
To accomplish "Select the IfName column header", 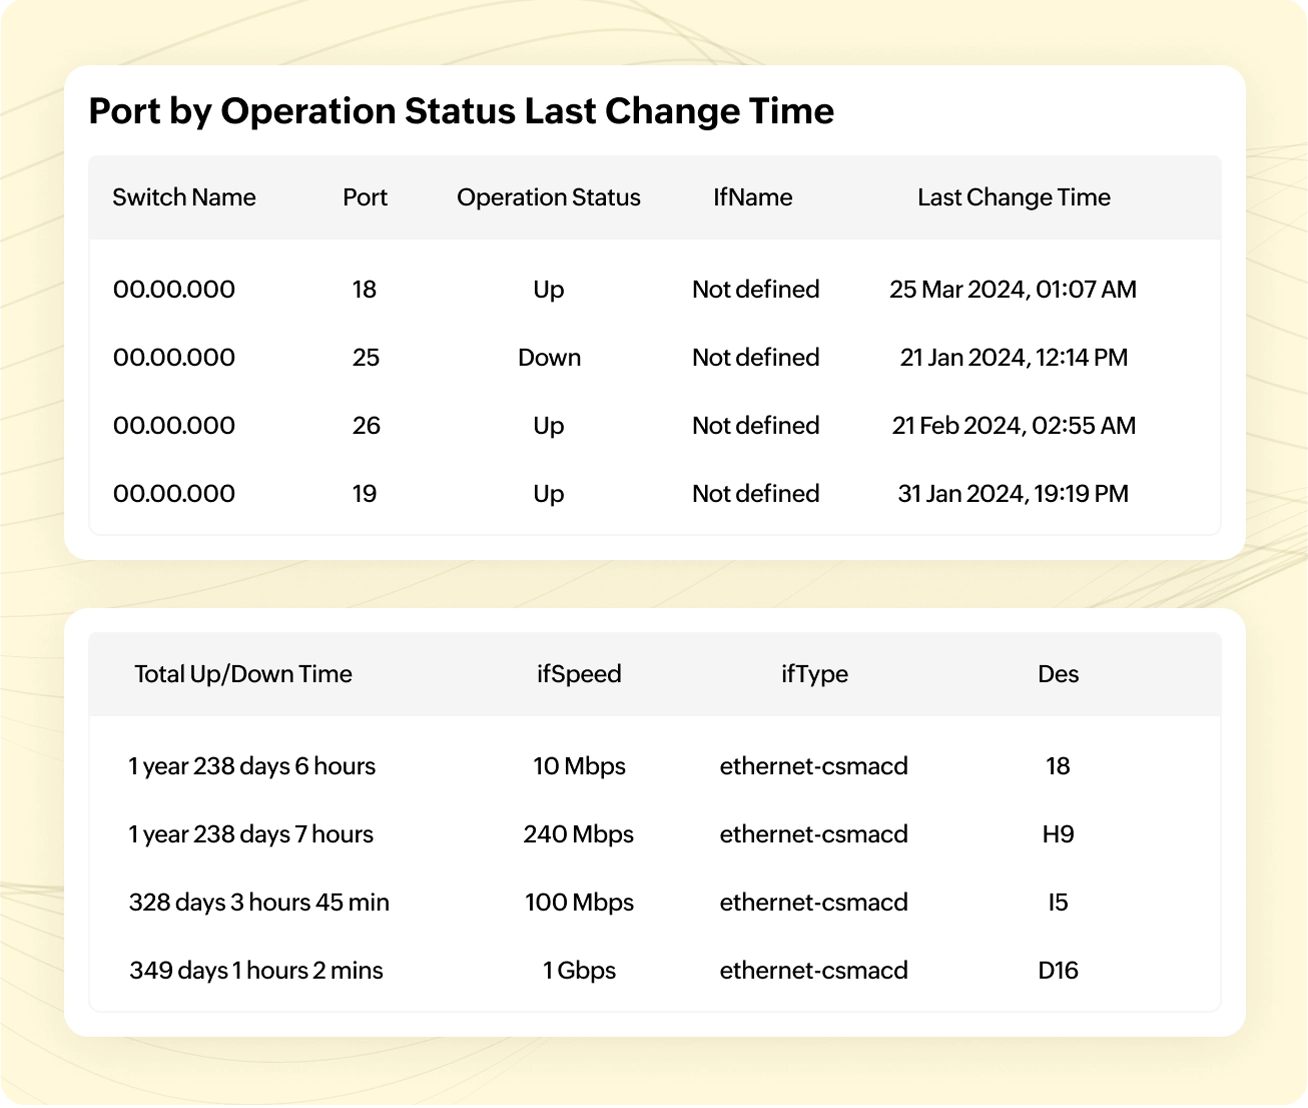I will (x=753, y=197).
